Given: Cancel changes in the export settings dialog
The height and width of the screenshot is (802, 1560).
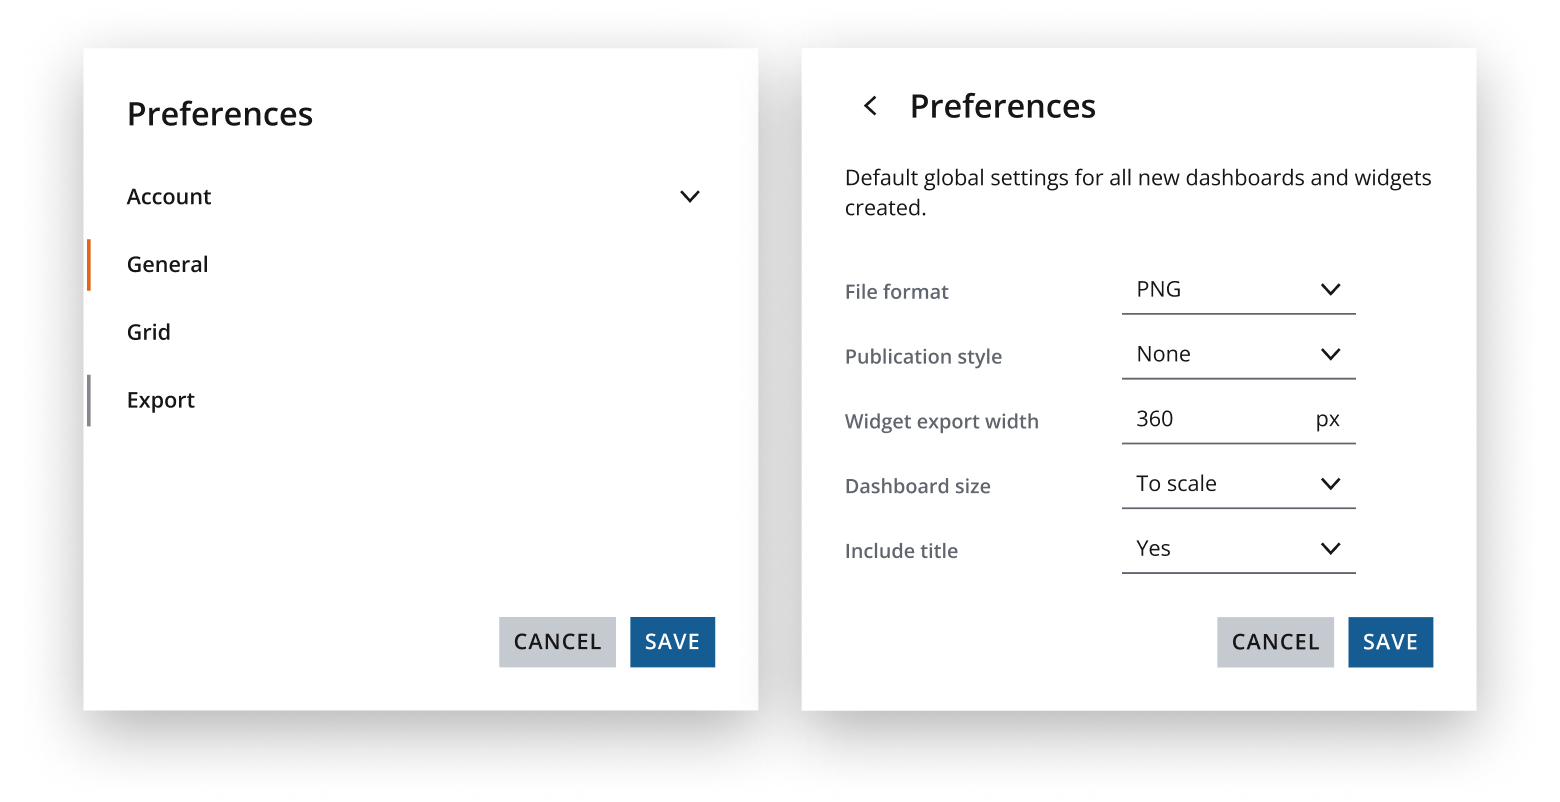Looking at the screenshot, I should (1275, 642).
